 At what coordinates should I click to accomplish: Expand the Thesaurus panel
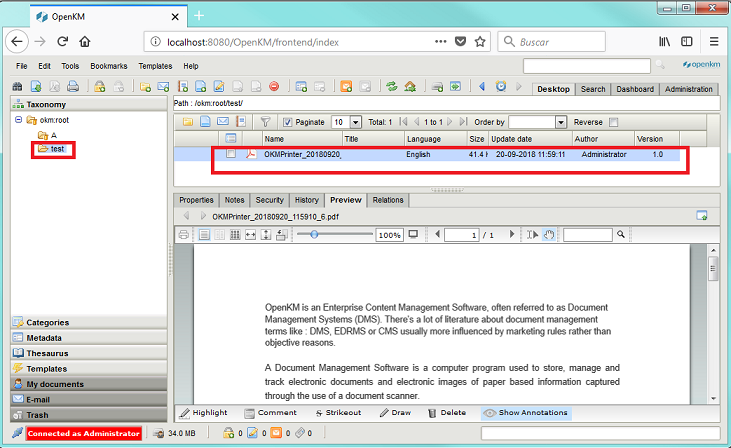[89, 353]
